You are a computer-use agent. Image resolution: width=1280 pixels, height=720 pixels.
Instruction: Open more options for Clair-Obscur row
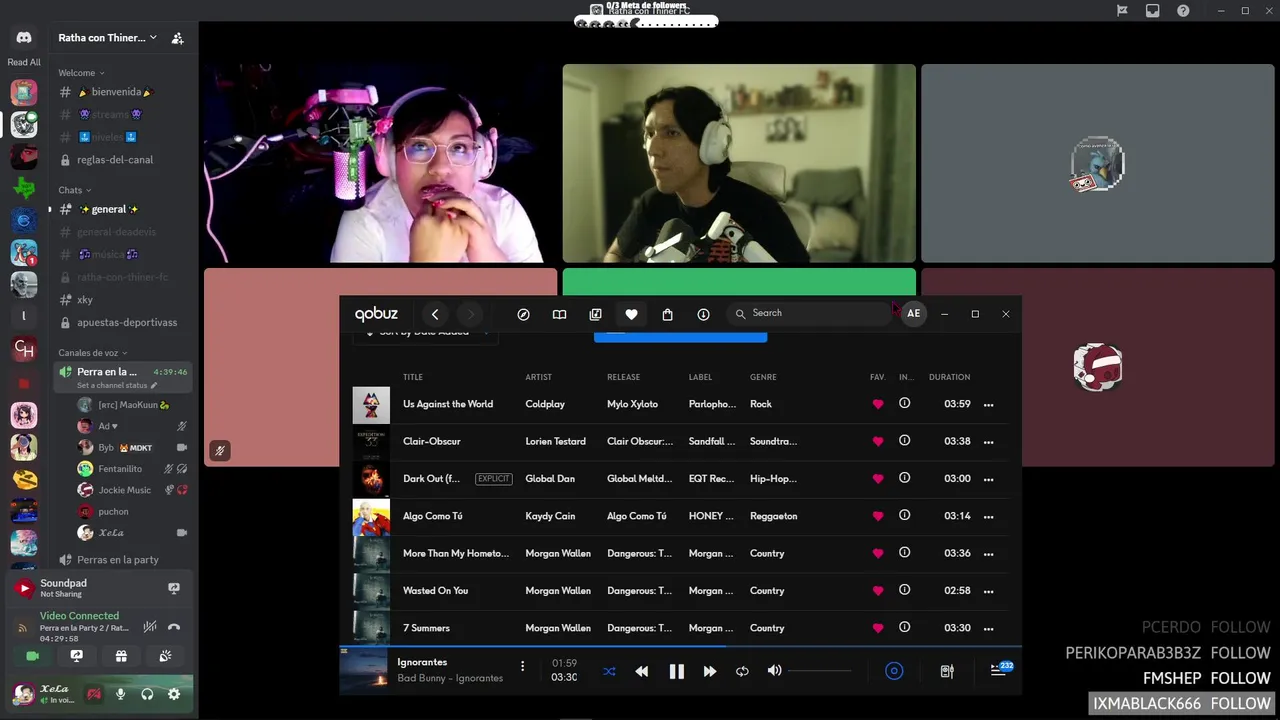[x=989, y=442]
